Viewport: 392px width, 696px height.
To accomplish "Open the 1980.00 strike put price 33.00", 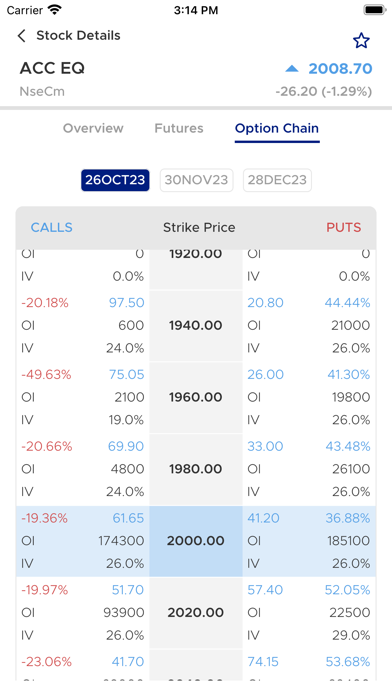I will coord(265,446).
